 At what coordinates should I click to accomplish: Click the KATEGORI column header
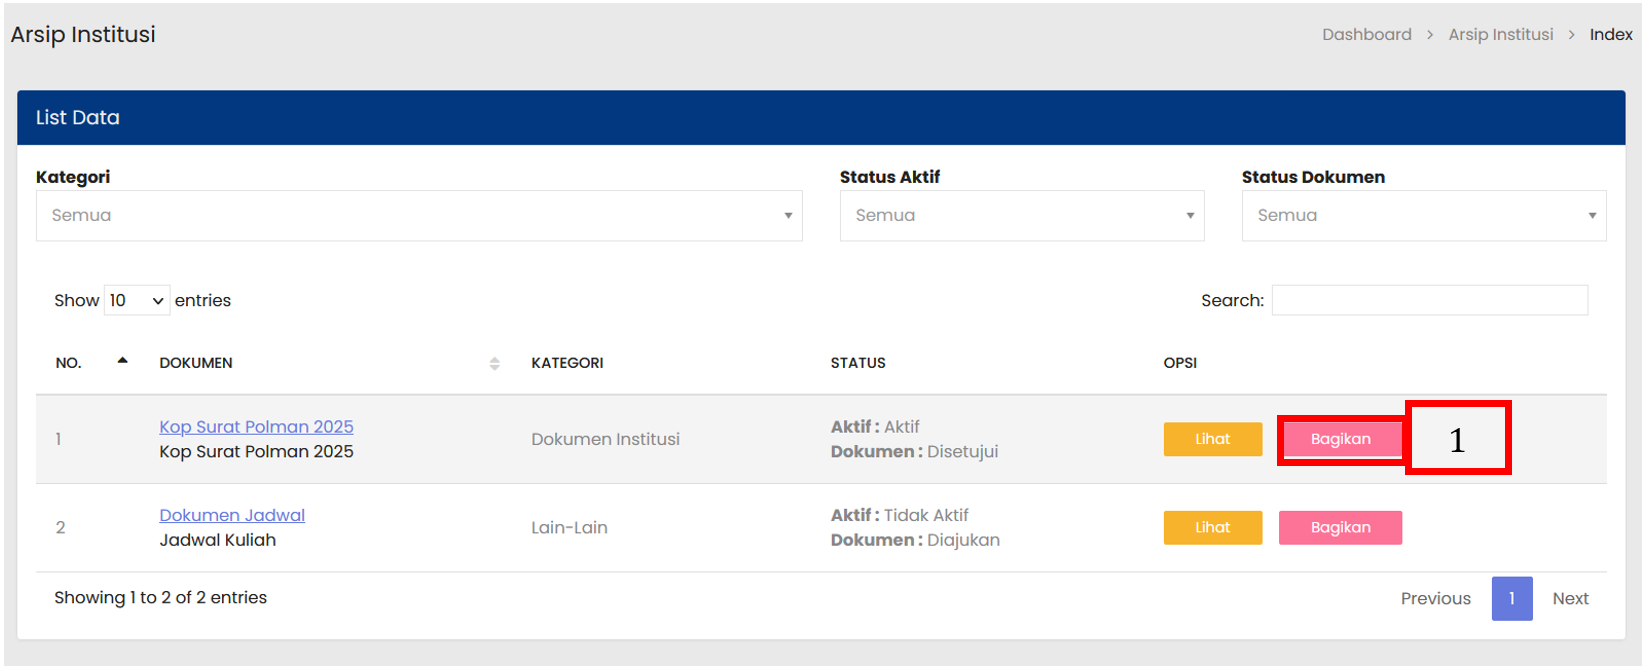(567, 363)
